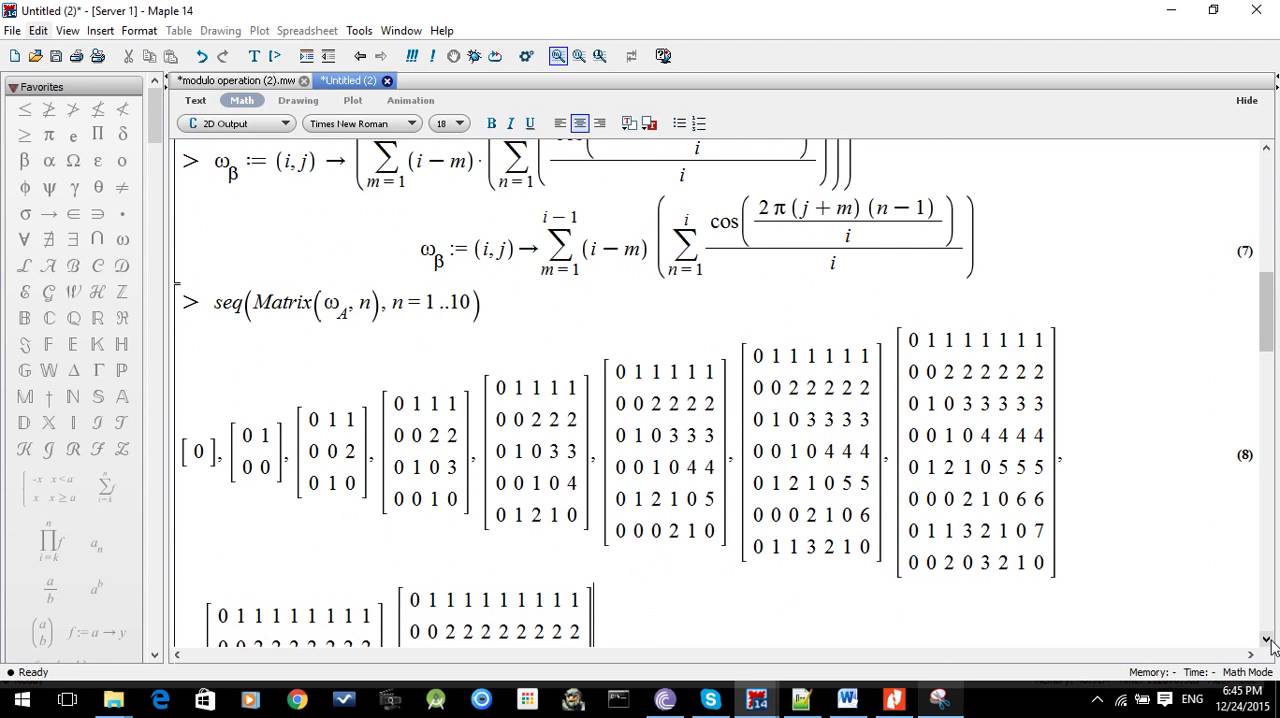Go back with the left arrow icon

click(360, 57)
